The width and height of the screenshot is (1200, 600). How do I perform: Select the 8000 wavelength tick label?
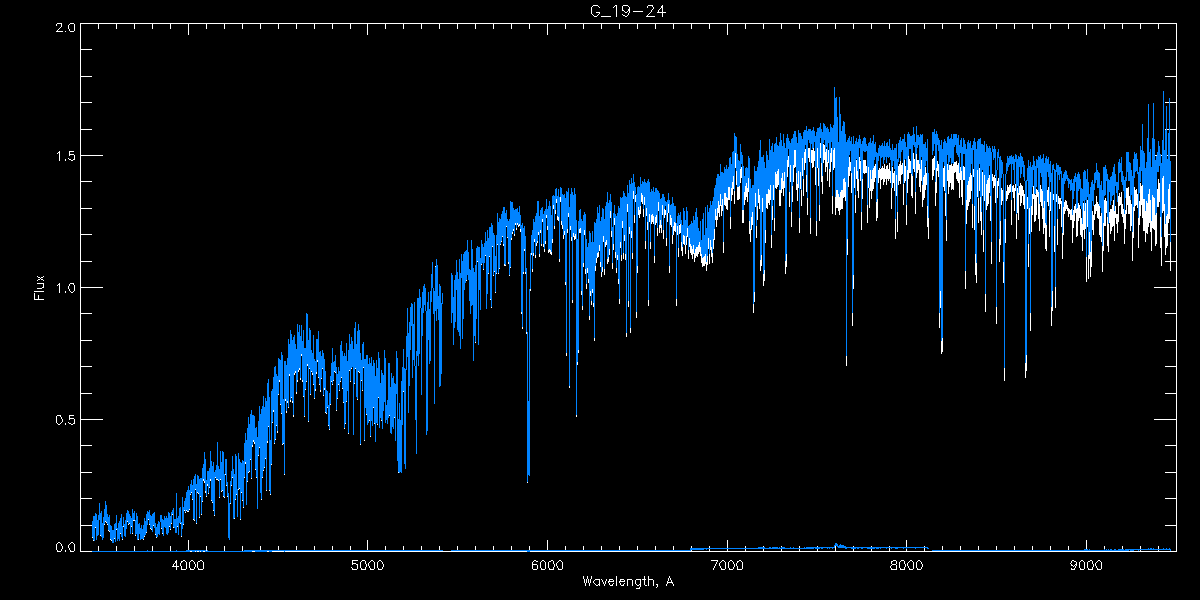[906, 564]
